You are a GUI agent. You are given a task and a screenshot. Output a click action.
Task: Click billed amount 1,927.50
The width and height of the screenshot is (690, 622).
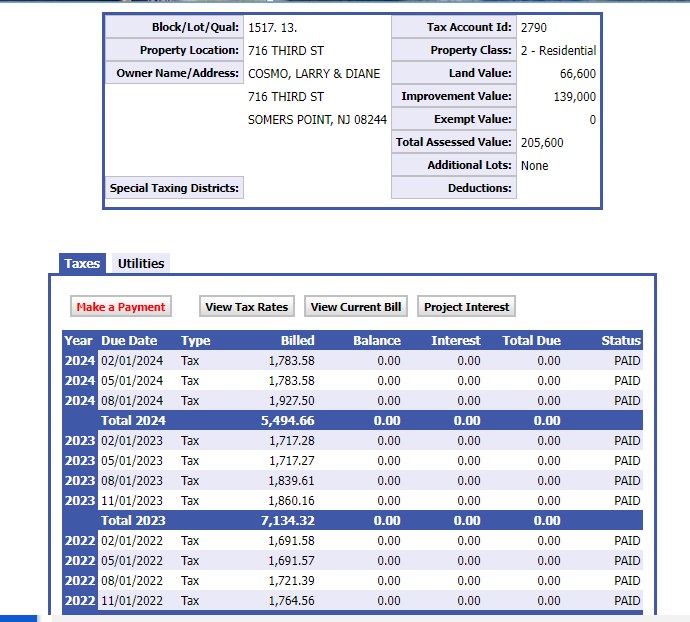click(x=292, y=401)
